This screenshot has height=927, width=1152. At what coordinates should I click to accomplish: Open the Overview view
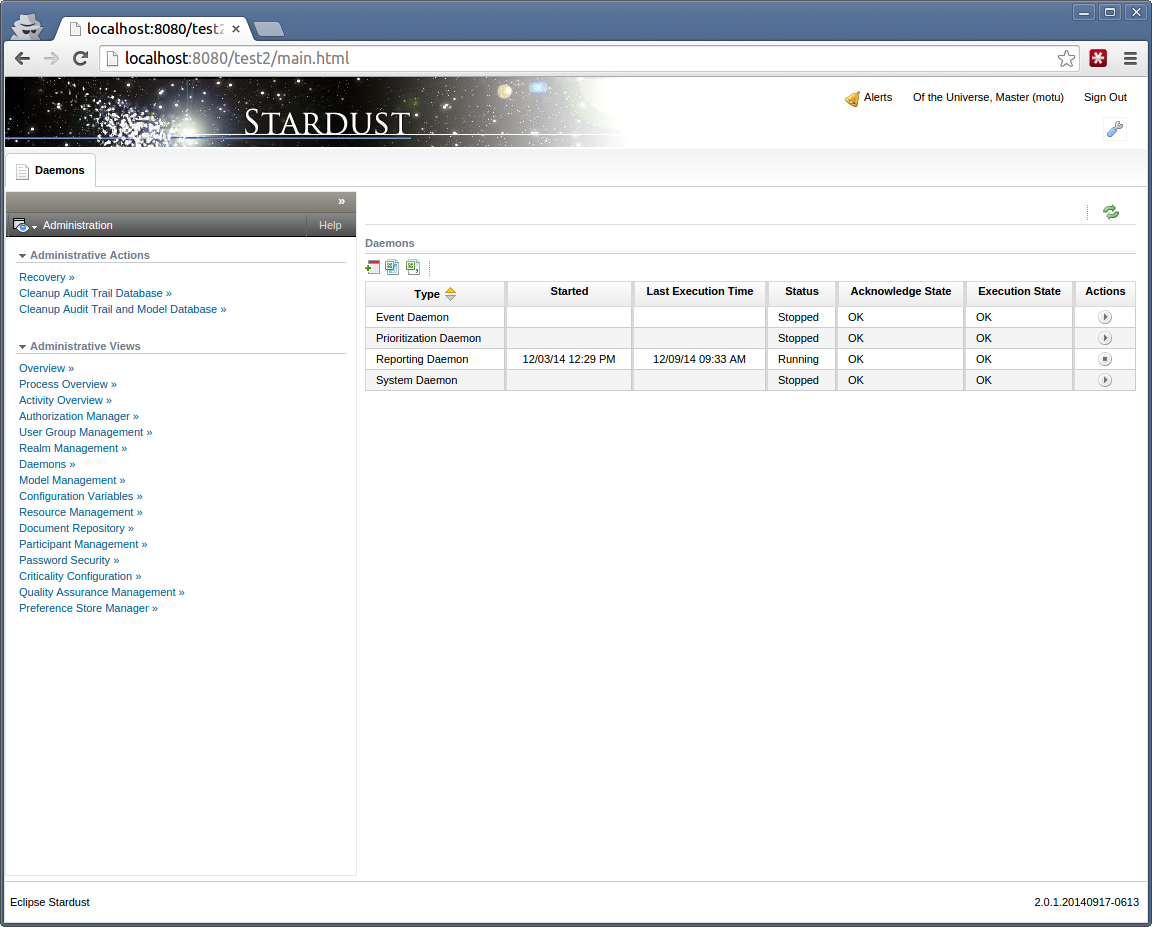click(46, 369)
